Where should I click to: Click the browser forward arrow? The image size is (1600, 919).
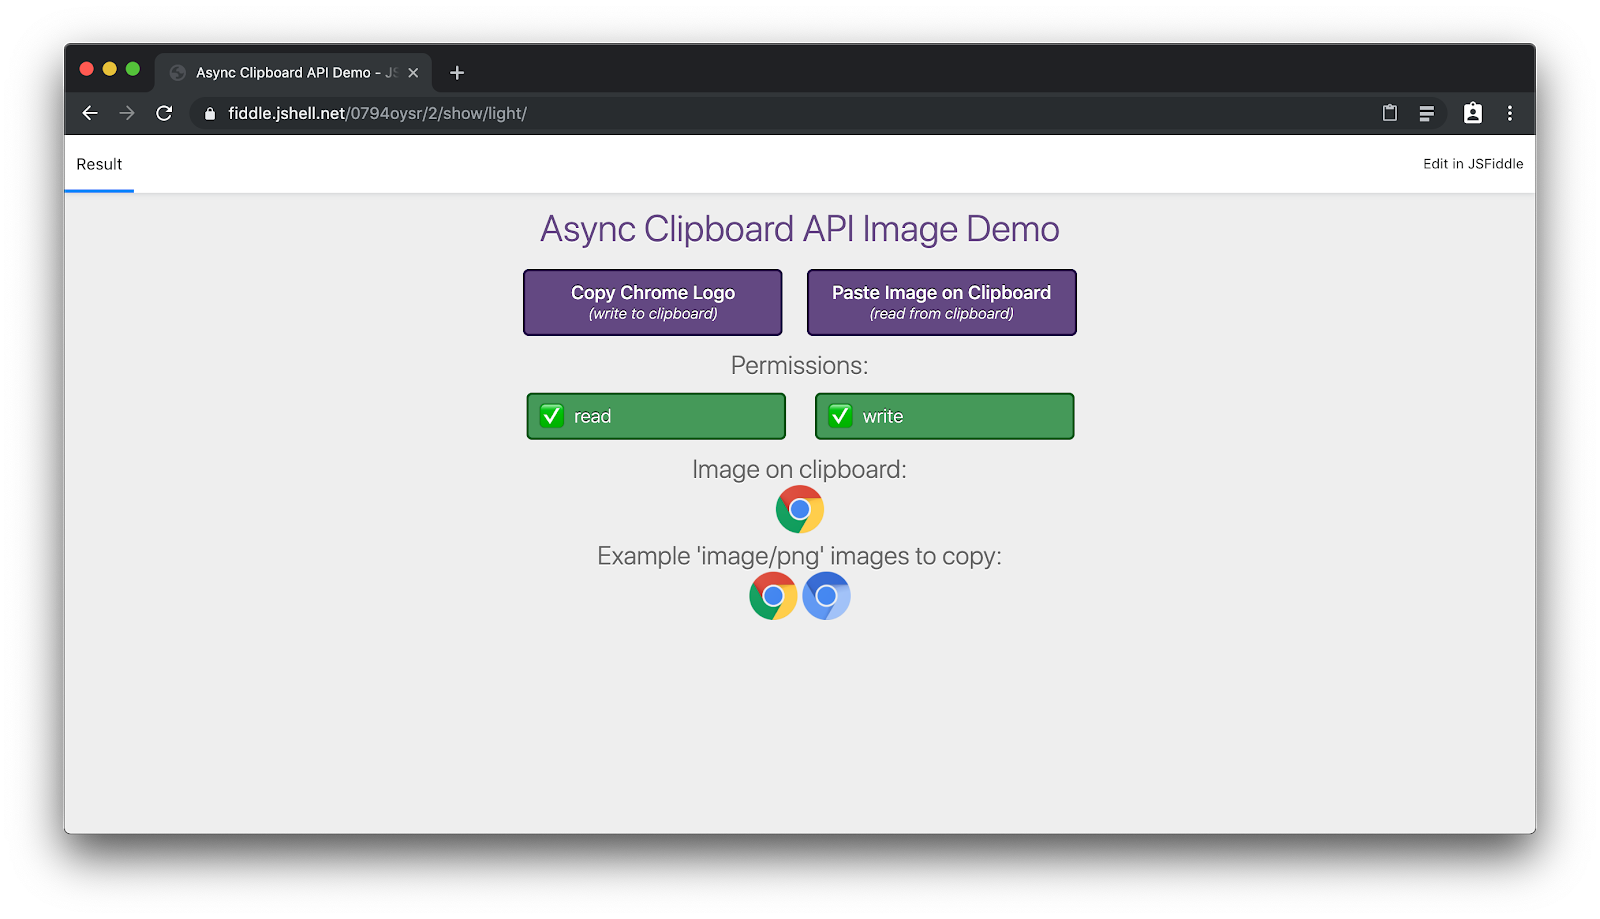(x=127, y=113)
